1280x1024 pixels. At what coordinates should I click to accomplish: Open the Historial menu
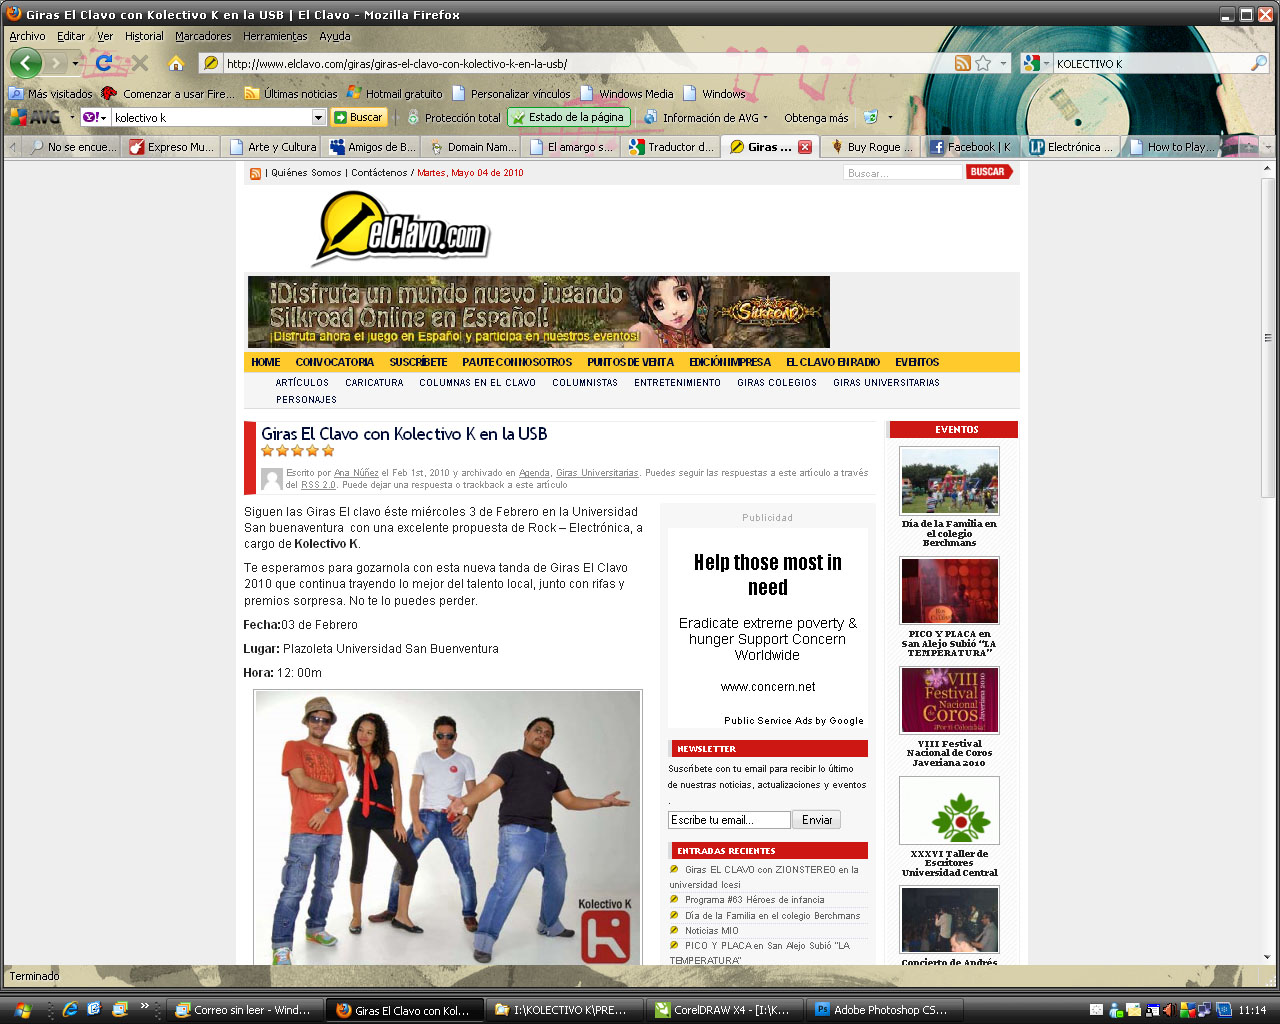coord(144,36)
